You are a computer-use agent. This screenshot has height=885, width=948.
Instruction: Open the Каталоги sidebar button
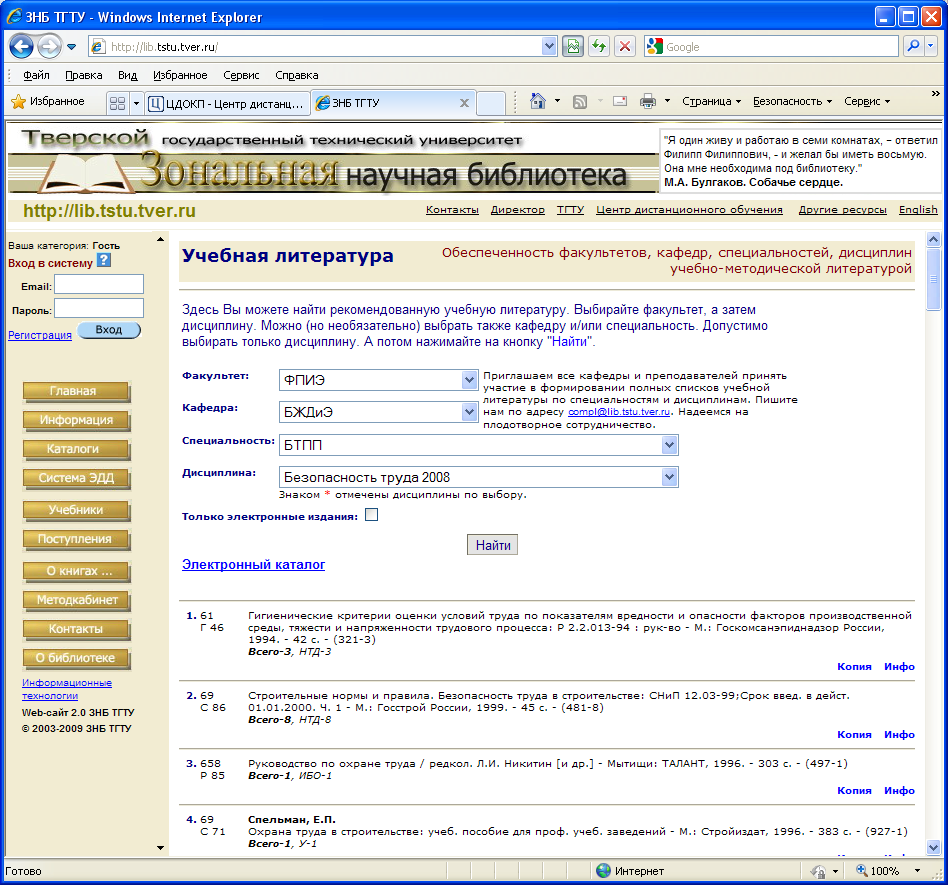click(76, 449)
